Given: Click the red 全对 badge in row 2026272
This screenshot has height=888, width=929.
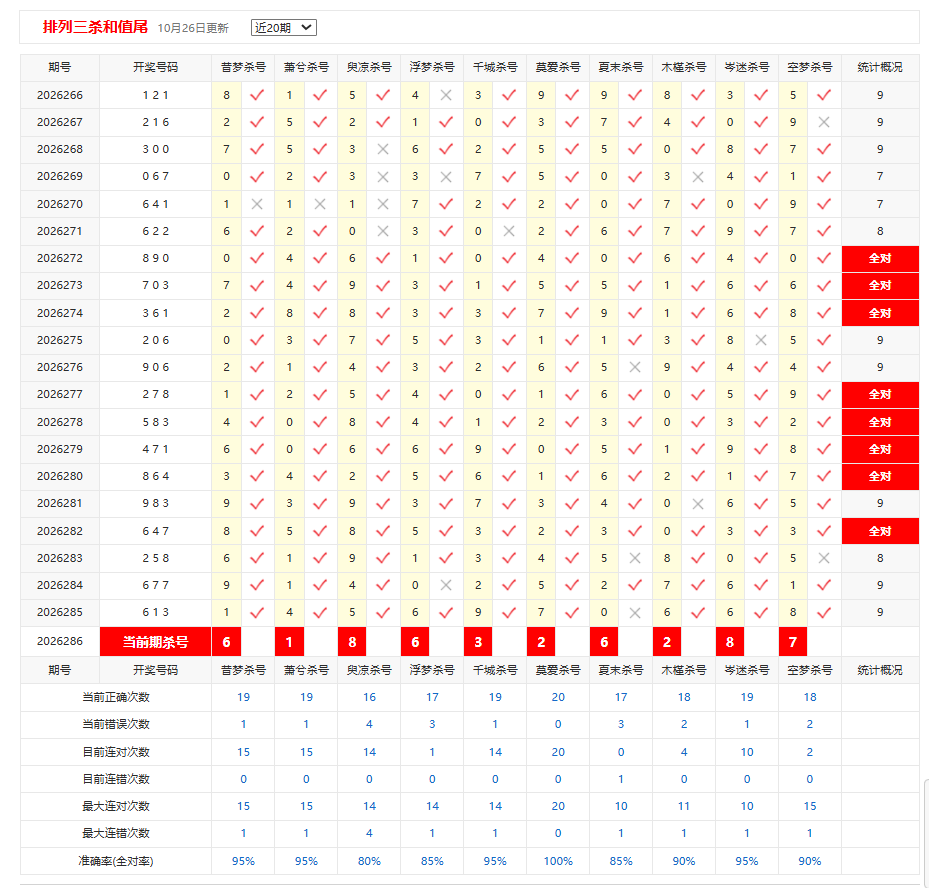Looking at the screenshot, I should pyautogui.click(x=880, y=258).
